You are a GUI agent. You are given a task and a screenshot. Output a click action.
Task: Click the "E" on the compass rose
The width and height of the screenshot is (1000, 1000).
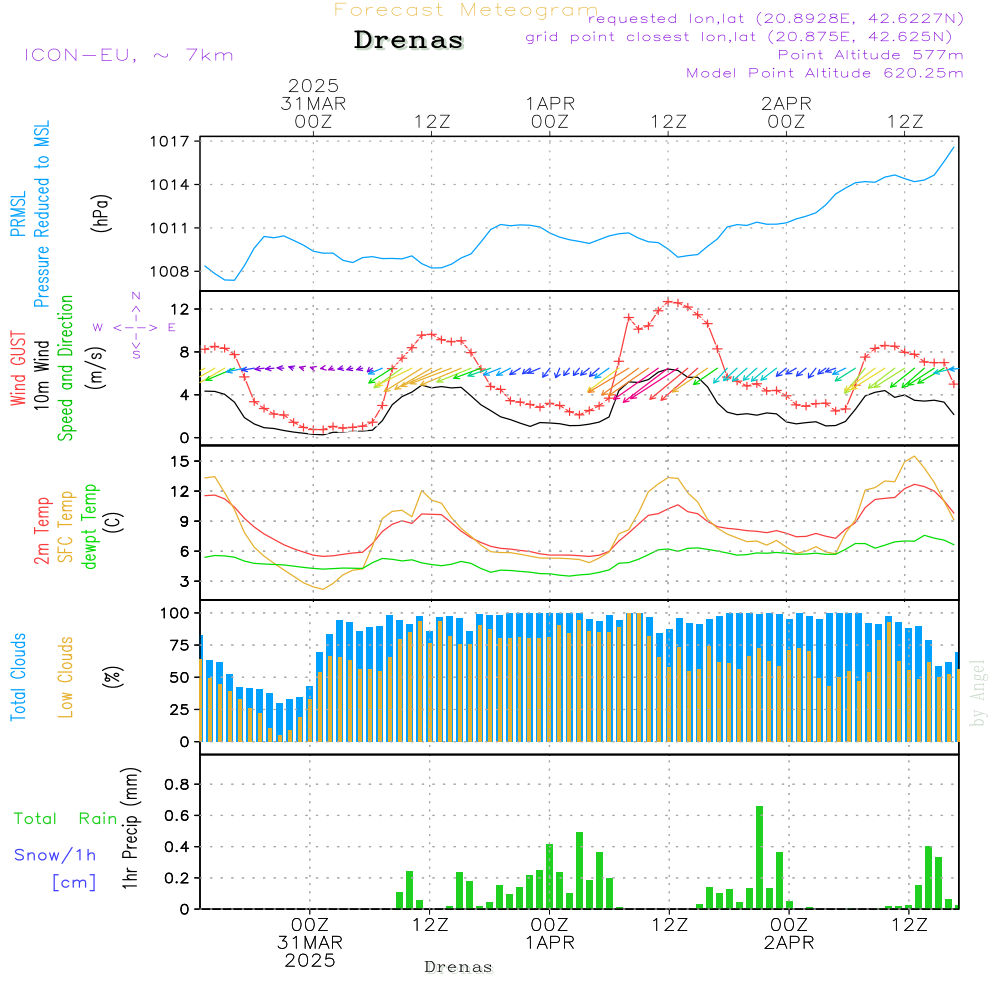click(x=172, y=328)
